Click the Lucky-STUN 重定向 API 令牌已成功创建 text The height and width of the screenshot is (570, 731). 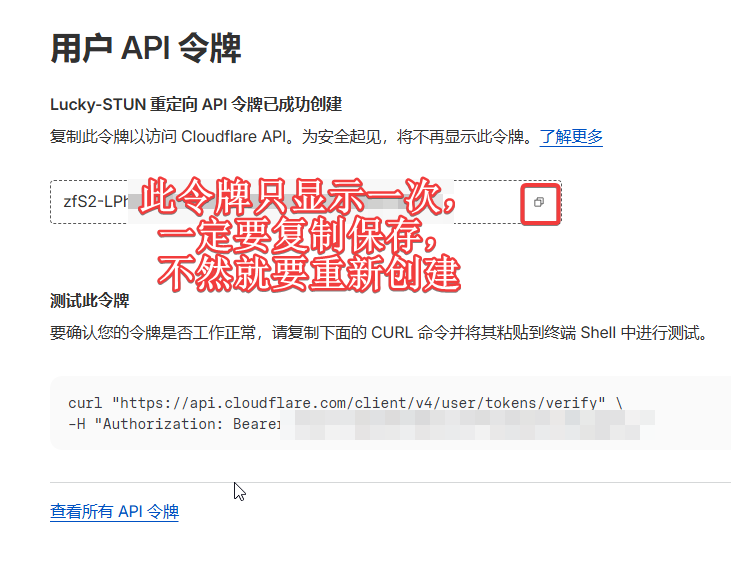(x=196, y=104)
